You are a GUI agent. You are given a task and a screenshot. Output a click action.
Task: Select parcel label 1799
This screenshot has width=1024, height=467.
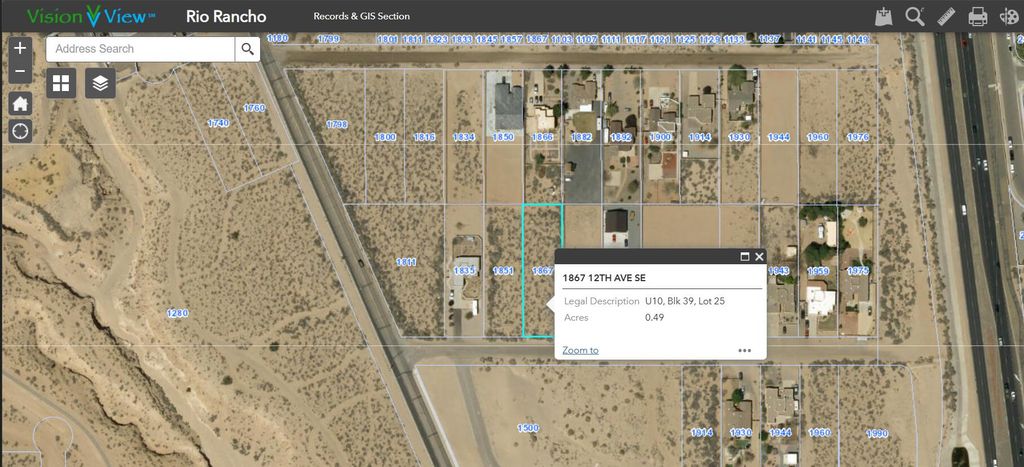tap(328, 39)
